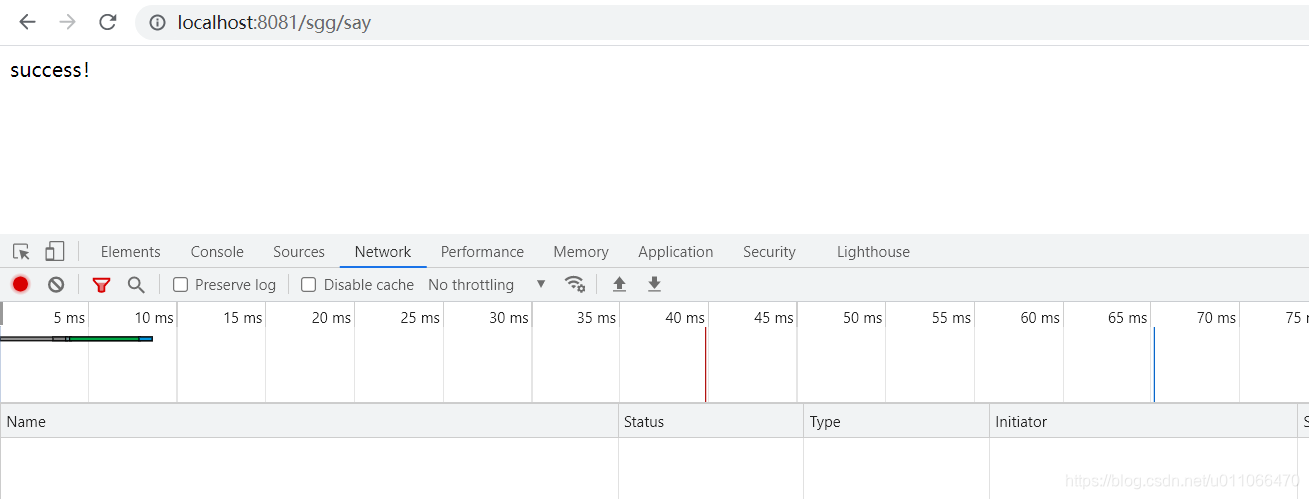Sort requests by Status column header
This screenshot has width=1309, height=499.
pos(644,422)
